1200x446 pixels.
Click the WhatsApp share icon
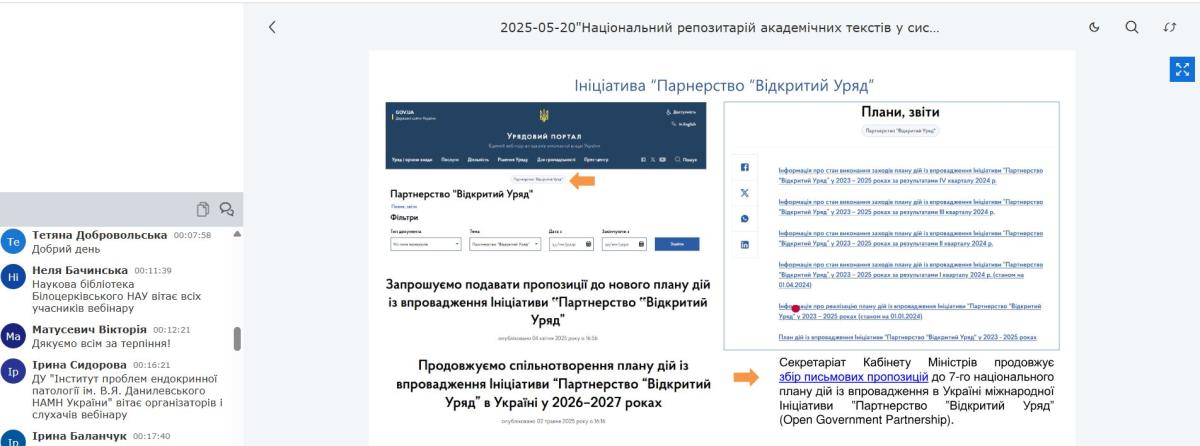tap(743, 218)
